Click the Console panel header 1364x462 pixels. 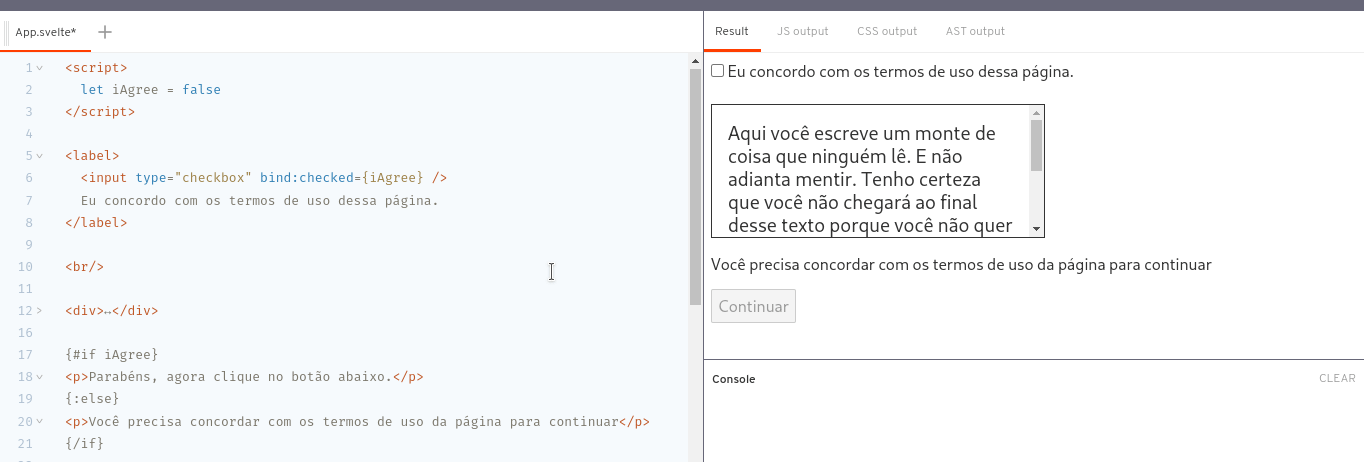click(733, 379)
